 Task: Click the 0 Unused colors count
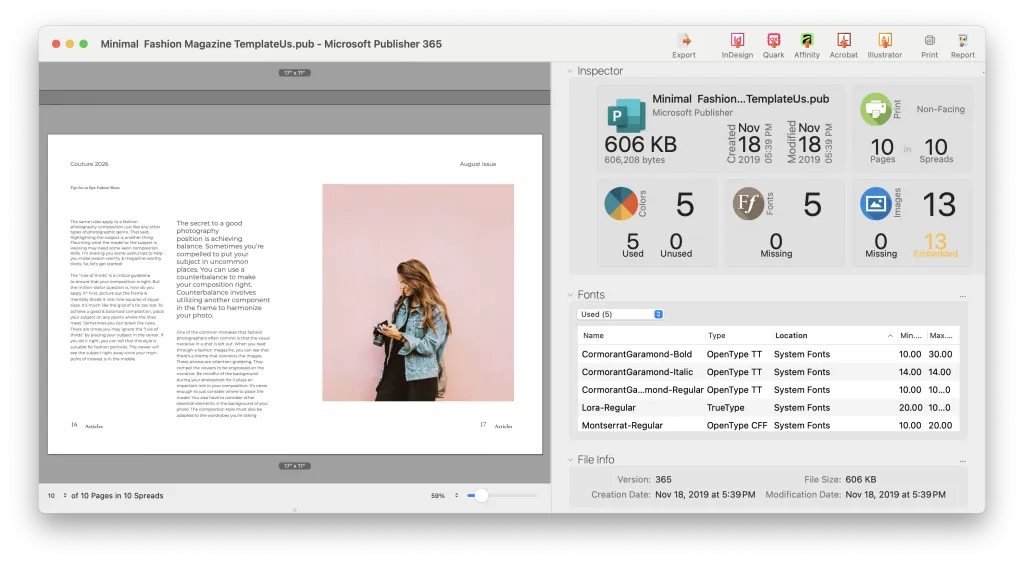(x=676, y=245)
